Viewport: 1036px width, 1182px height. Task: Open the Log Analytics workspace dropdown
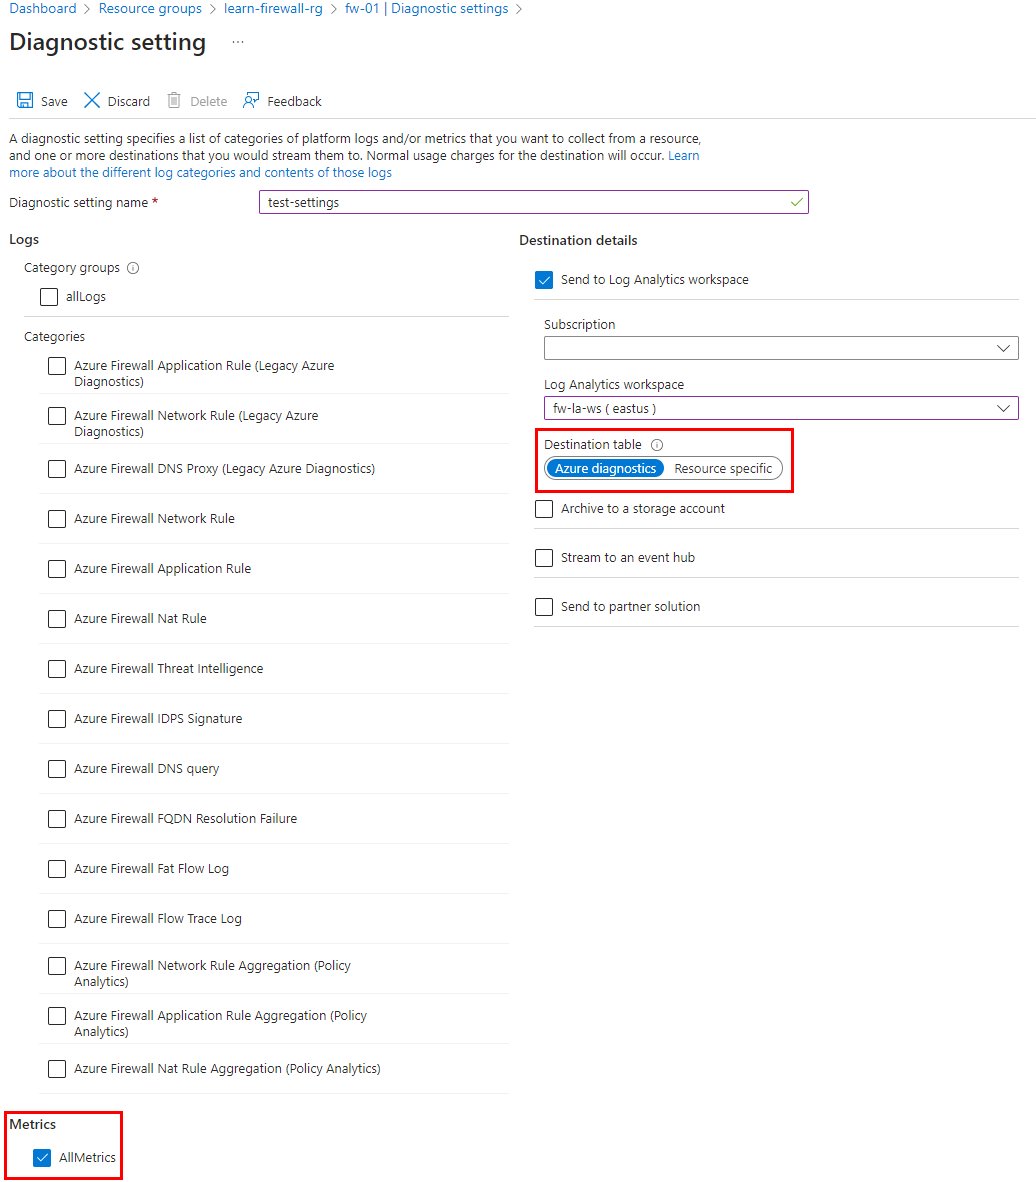coord(1005,407)
